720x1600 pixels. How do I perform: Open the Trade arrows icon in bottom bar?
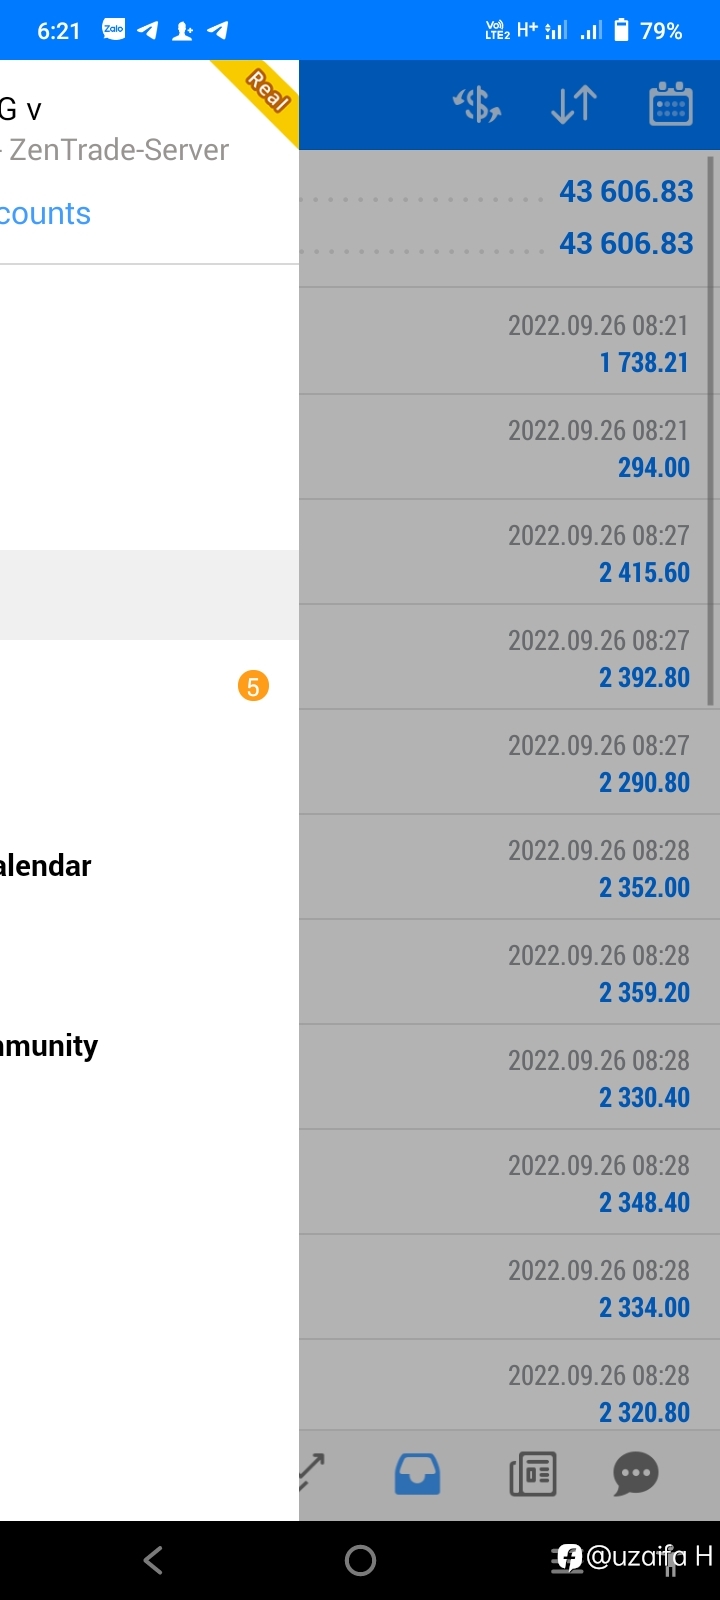click(x=312, y=1474)
